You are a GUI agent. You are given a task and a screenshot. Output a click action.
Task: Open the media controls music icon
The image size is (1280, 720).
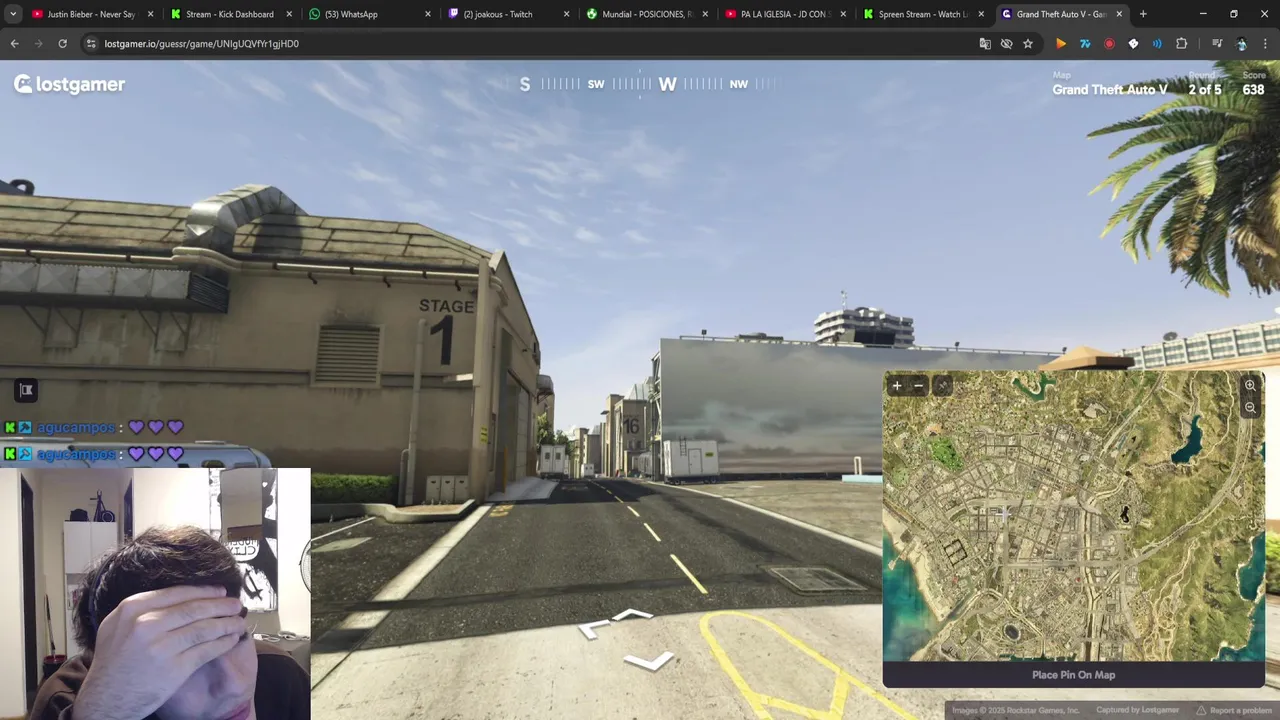1217,44
